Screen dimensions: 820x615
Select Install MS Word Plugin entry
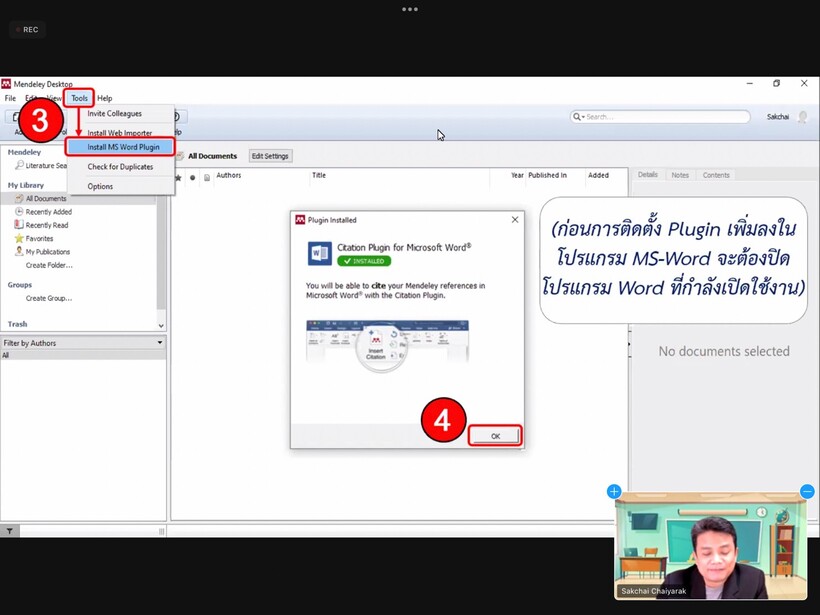coord(121,147)
